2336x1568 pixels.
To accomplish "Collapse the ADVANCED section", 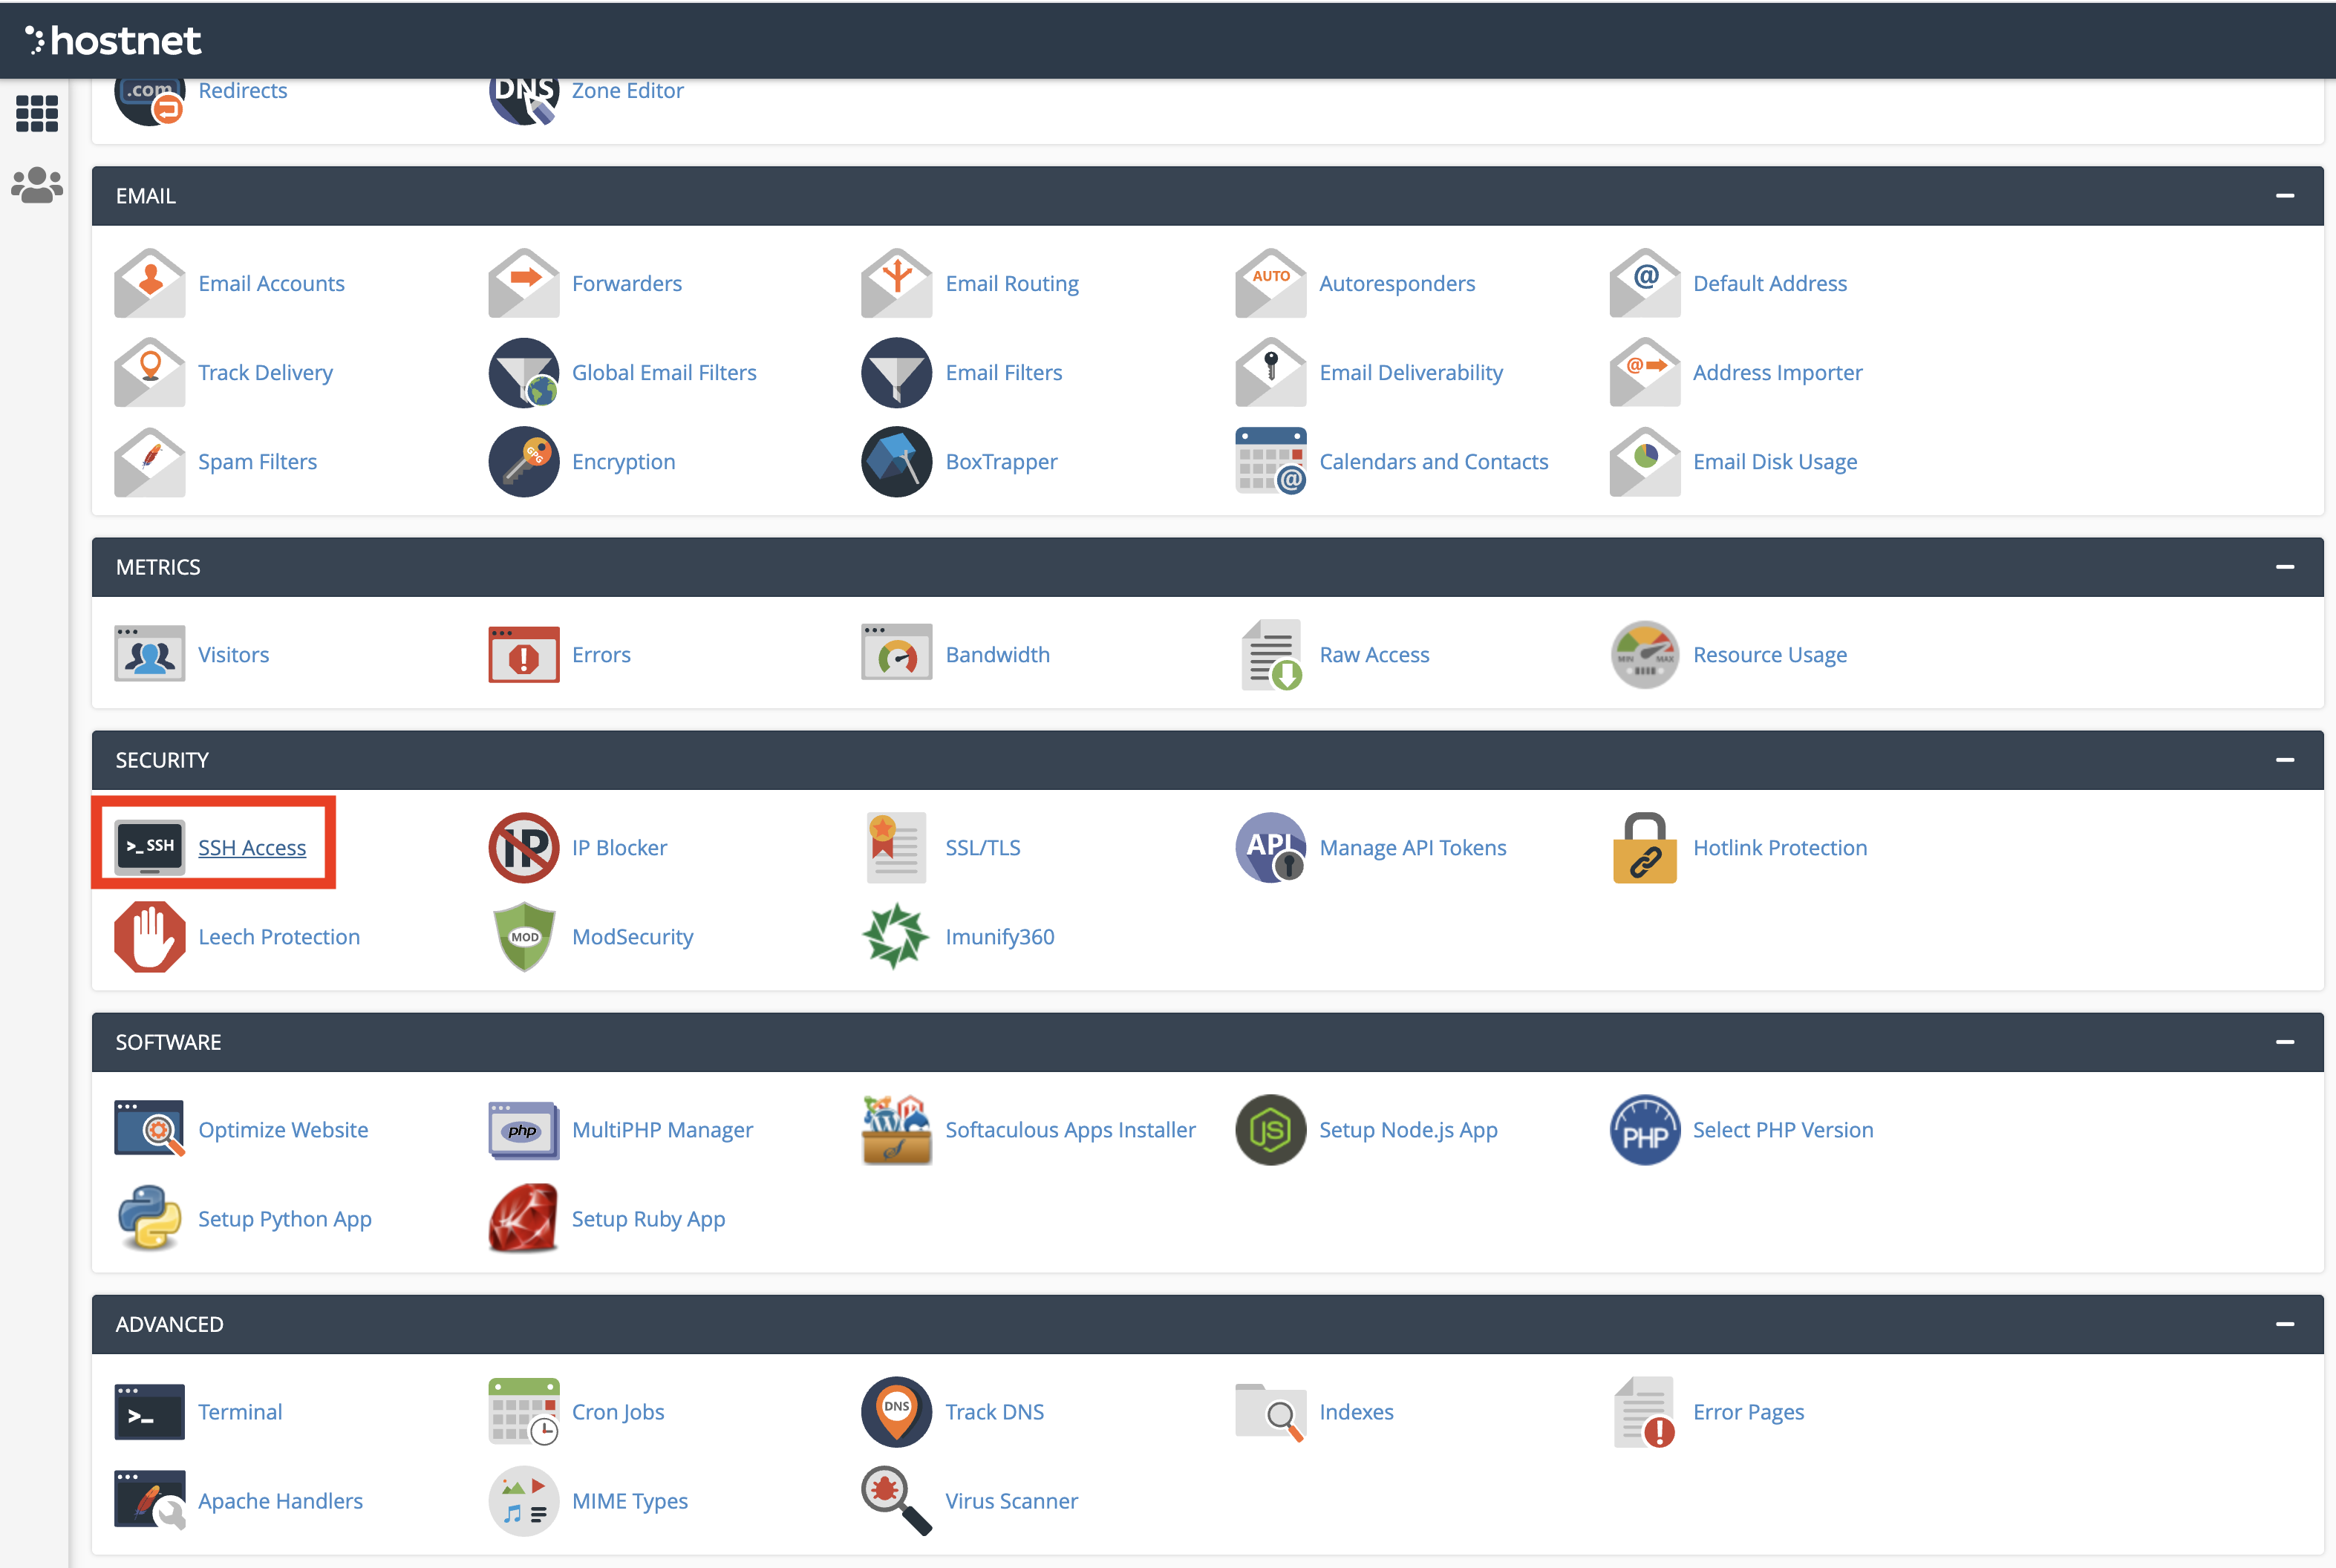I will point(2284,1324).
